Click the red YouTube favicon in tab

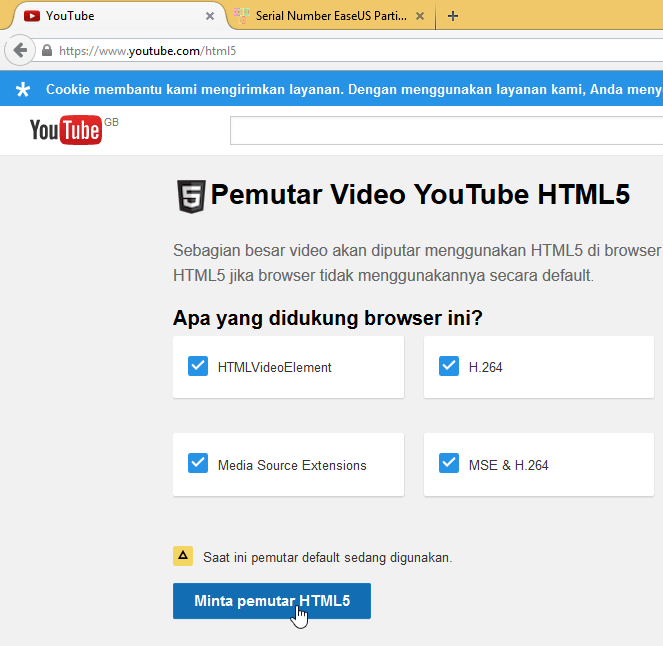click(x=32, y=16)
